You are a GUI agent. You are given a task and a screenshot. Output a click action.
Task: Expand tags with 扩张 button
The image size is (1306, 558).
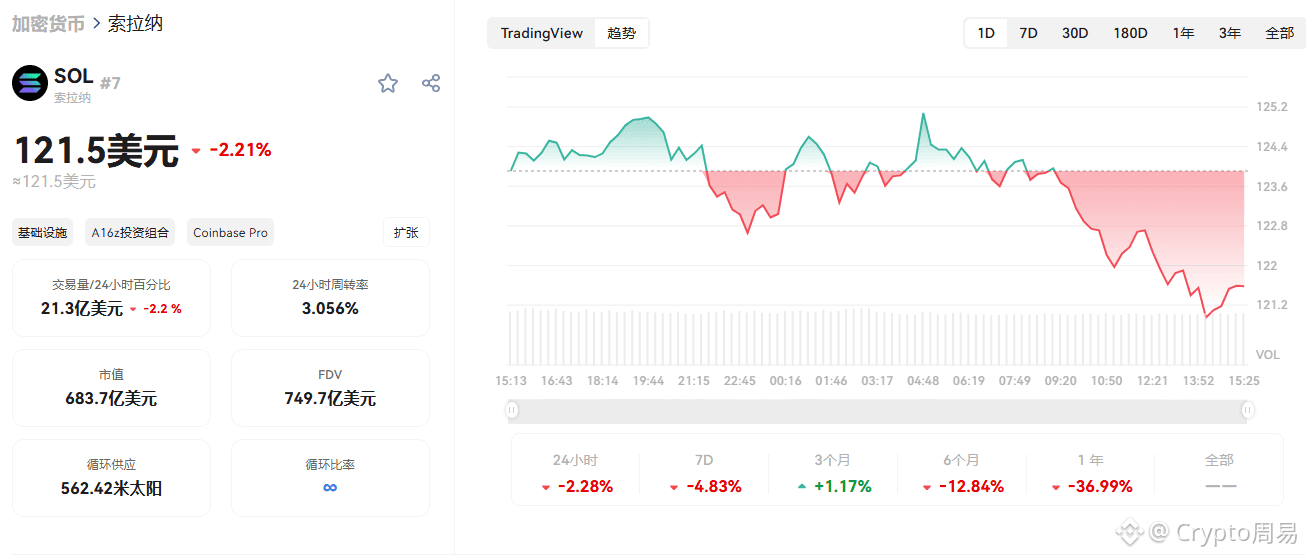tap(406, 233)
